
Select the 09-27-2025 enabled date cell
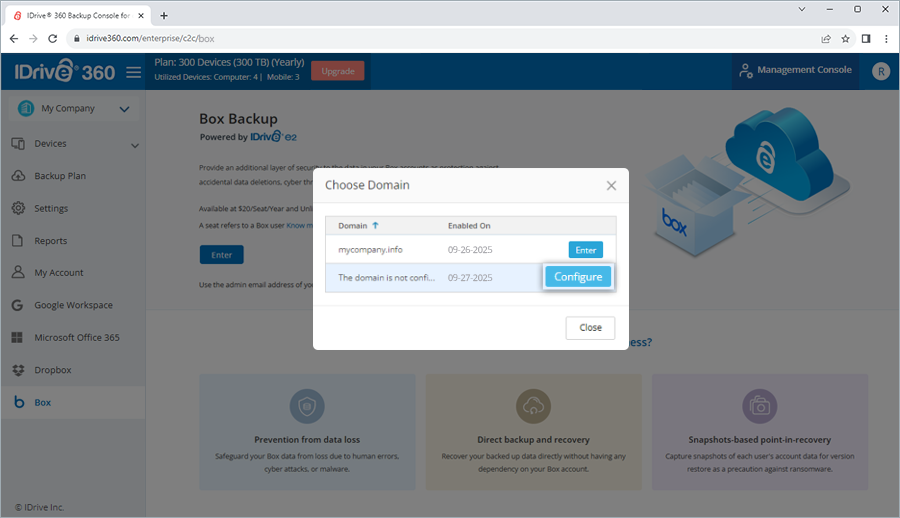[470, 278]
